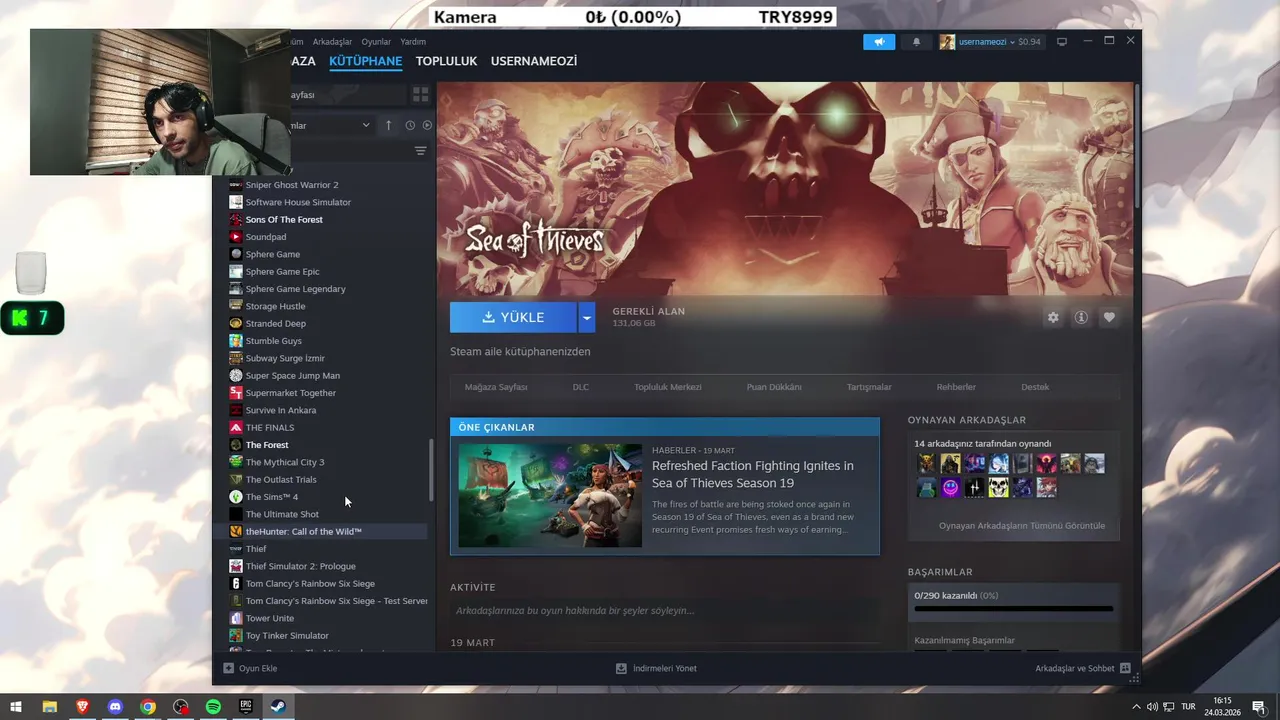1280x720 pixels.
Task: Click the activity comment input field
Action: [x=665, y=610]
